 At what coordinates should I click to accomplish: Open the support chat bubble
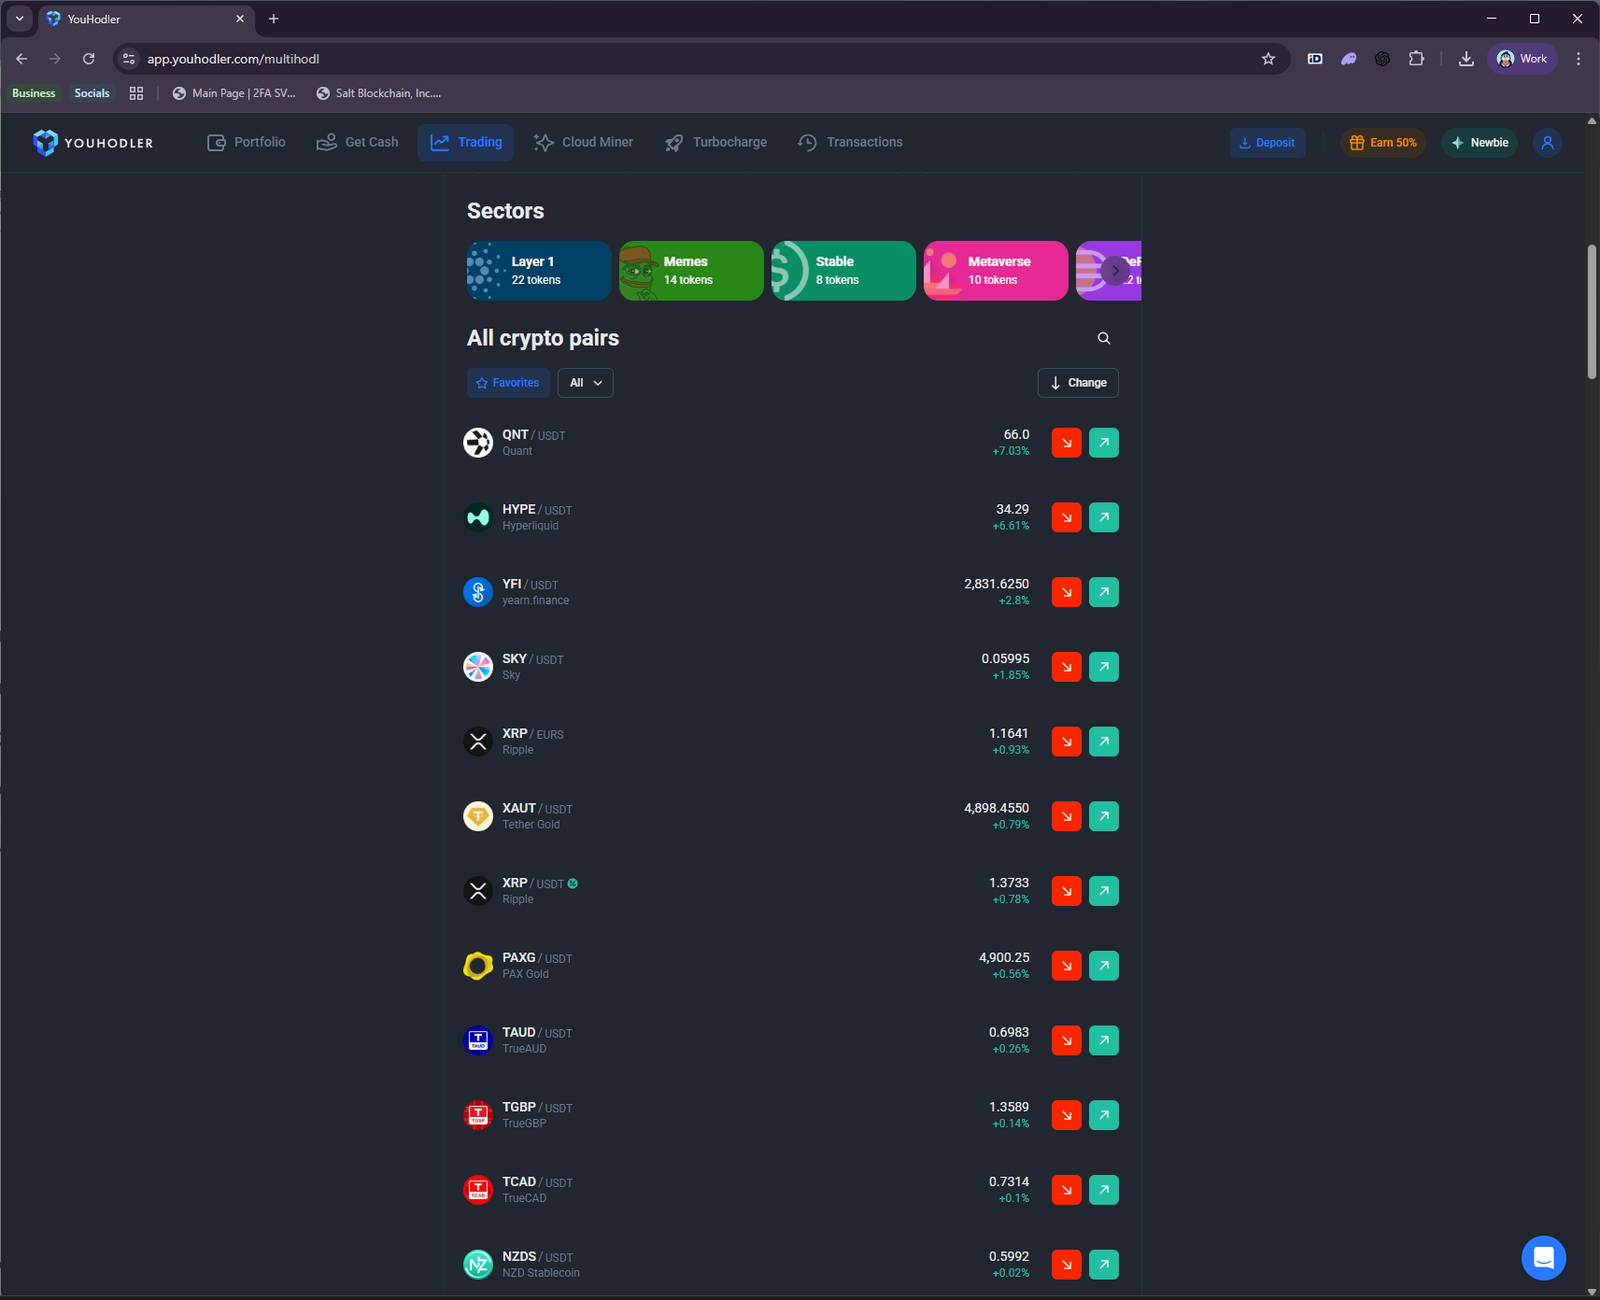click(x=1543, y=1257)
